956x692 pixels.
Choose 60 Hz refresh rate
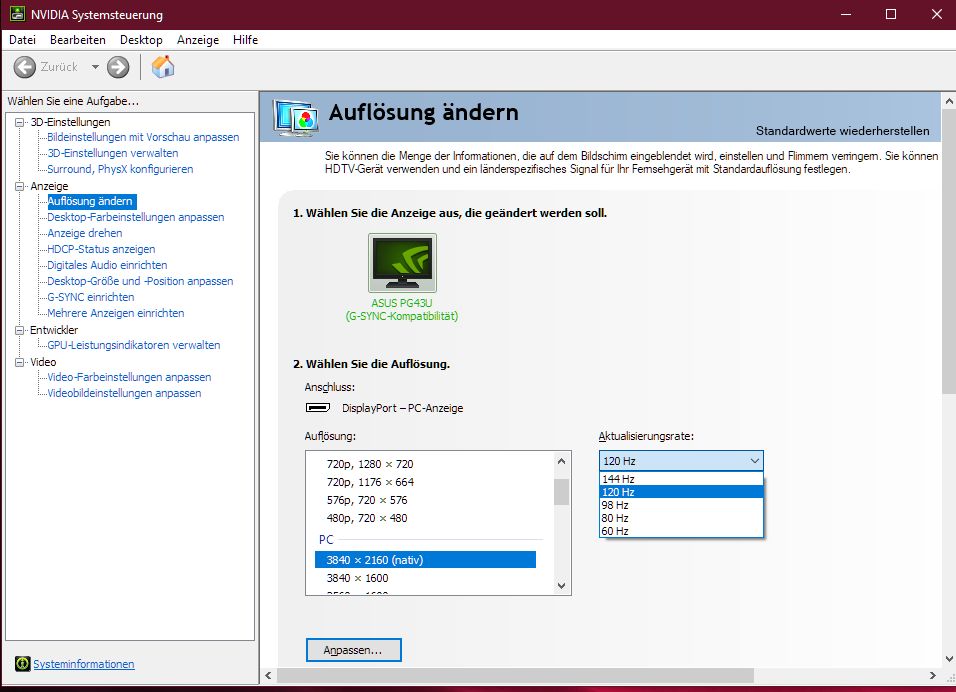click(x=681, y=530)
